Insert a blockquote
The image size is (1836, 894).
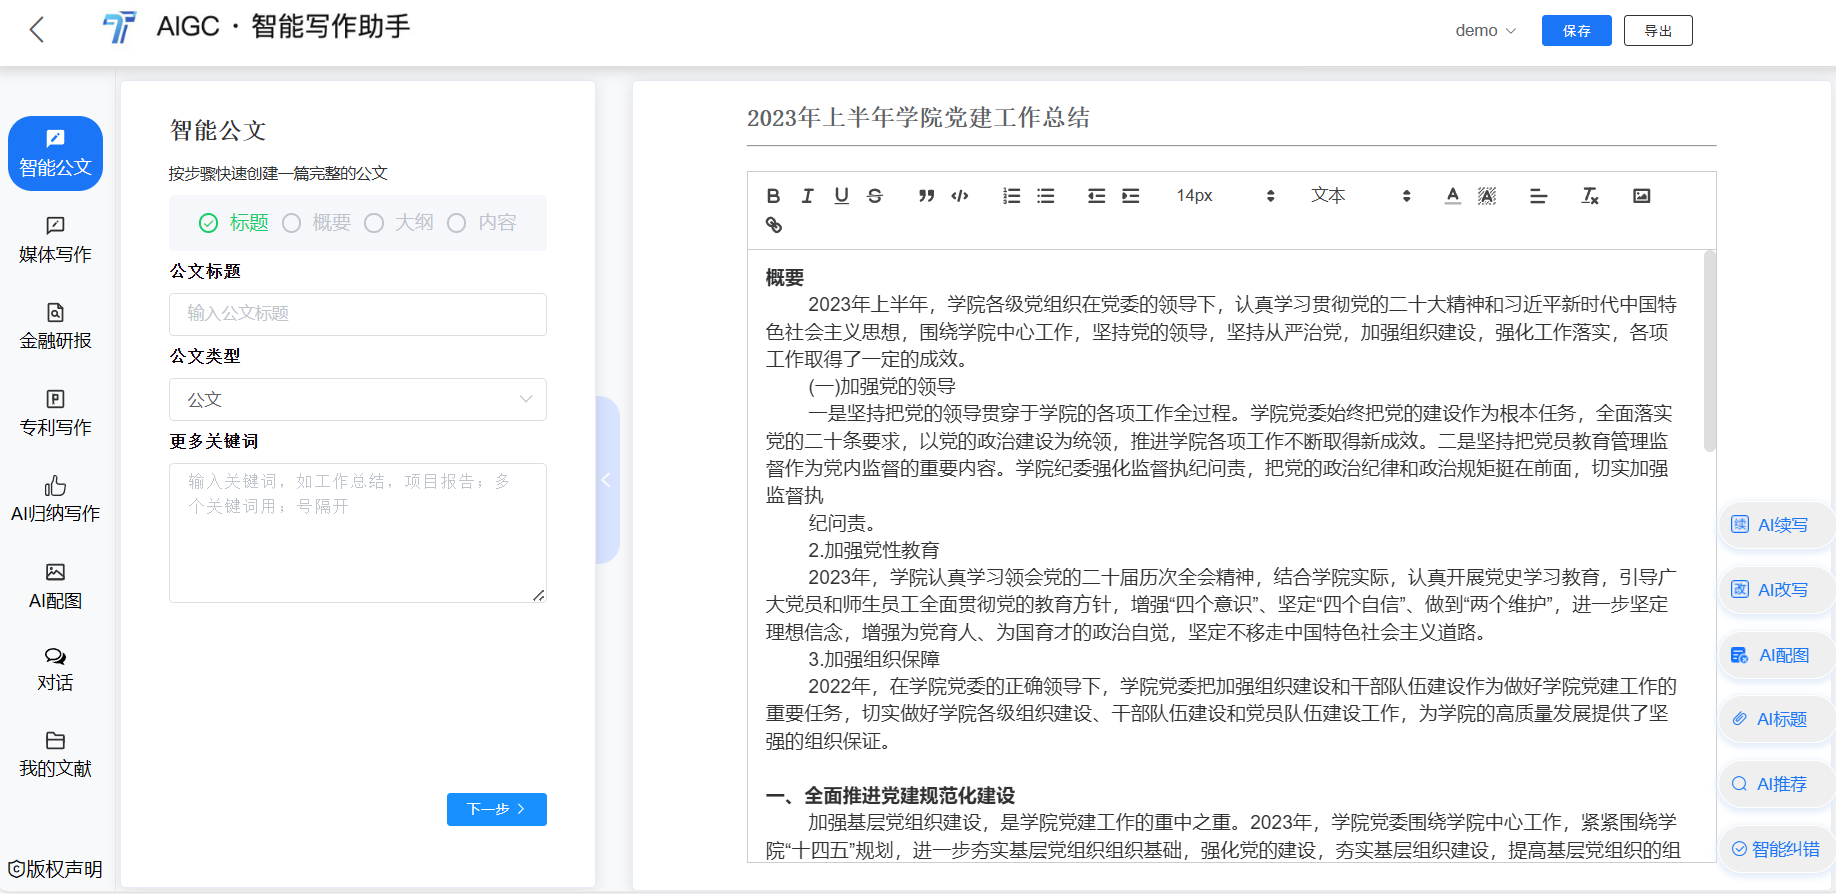click(927, 196)
